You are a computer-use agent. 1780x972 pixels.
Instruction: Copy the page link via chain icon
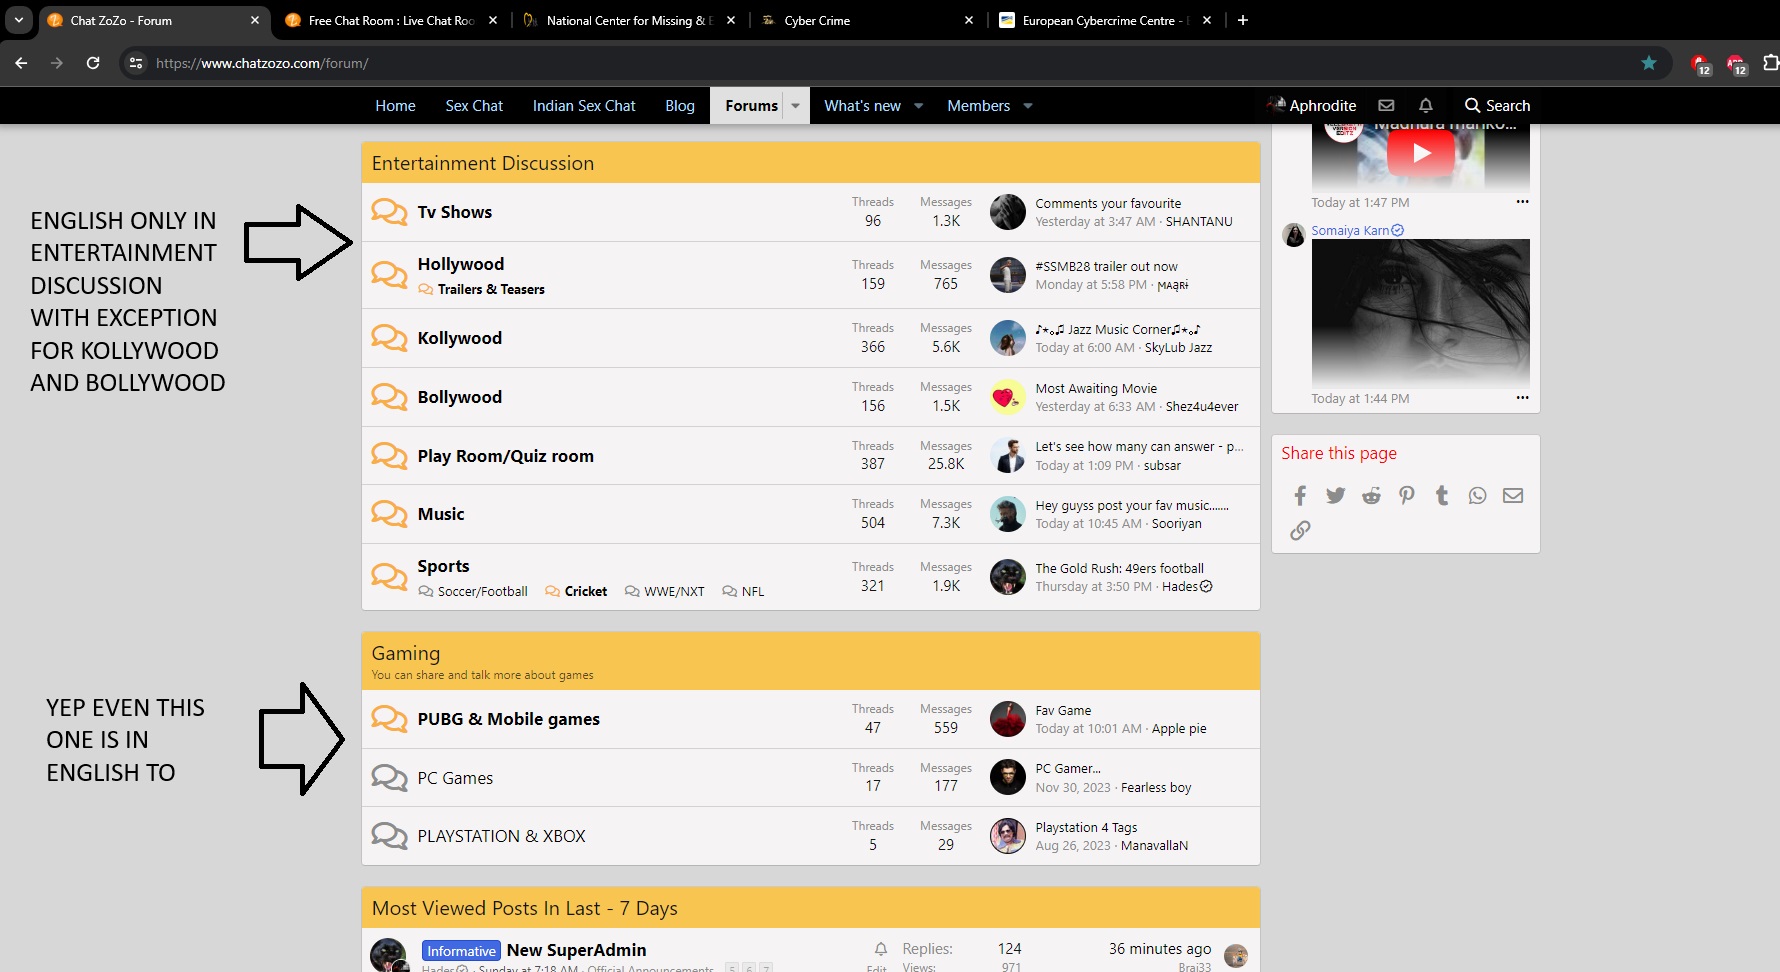1300,530
